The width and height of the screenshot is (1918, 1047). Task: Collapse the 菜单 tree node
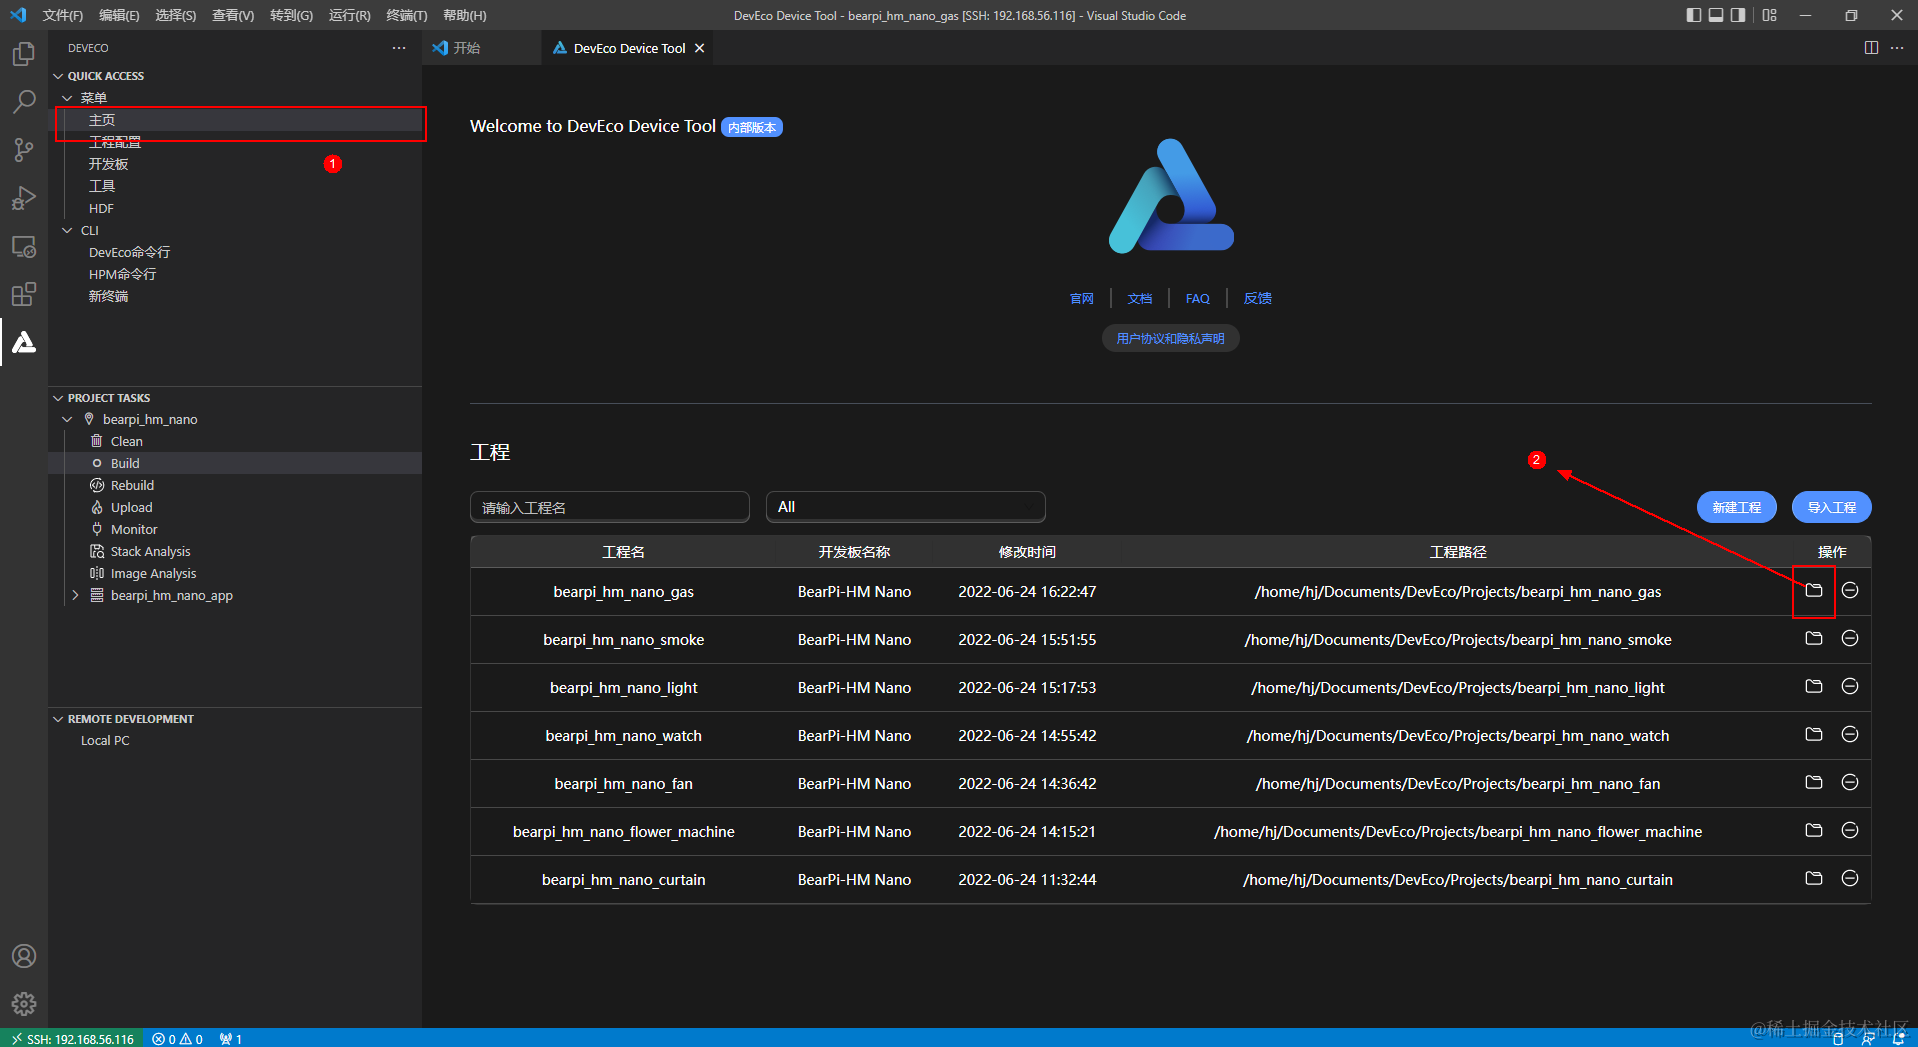(x=67, y=98)
